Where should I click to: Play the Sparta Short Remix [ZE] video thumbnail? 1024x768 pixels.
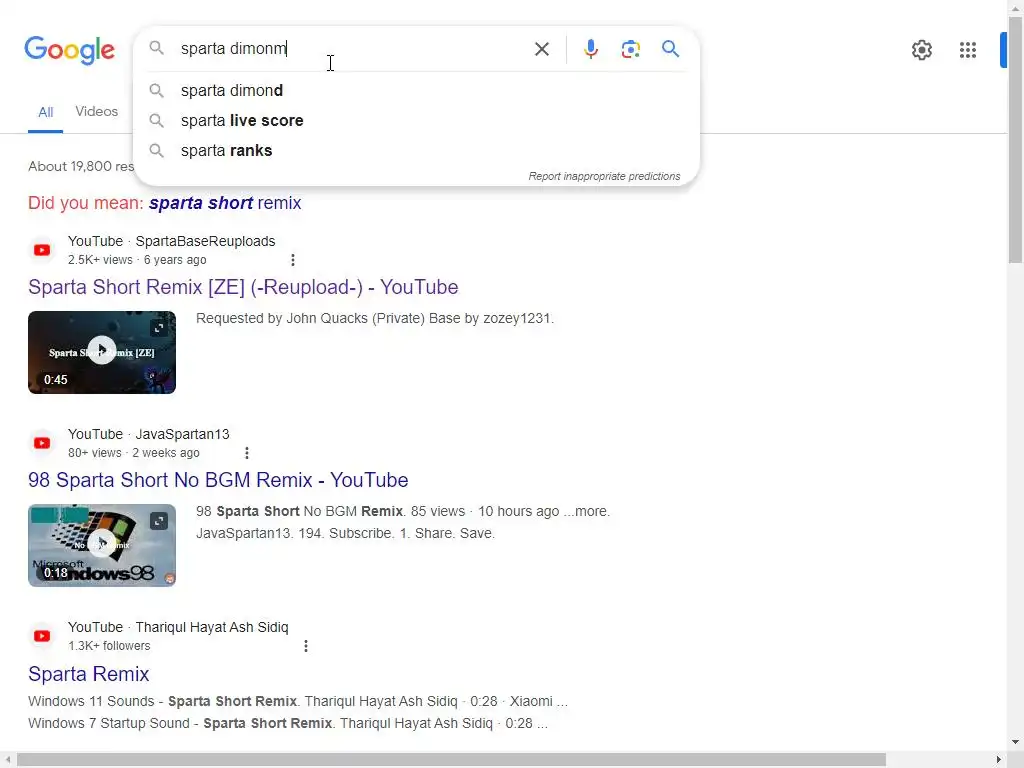pos(102,350)
